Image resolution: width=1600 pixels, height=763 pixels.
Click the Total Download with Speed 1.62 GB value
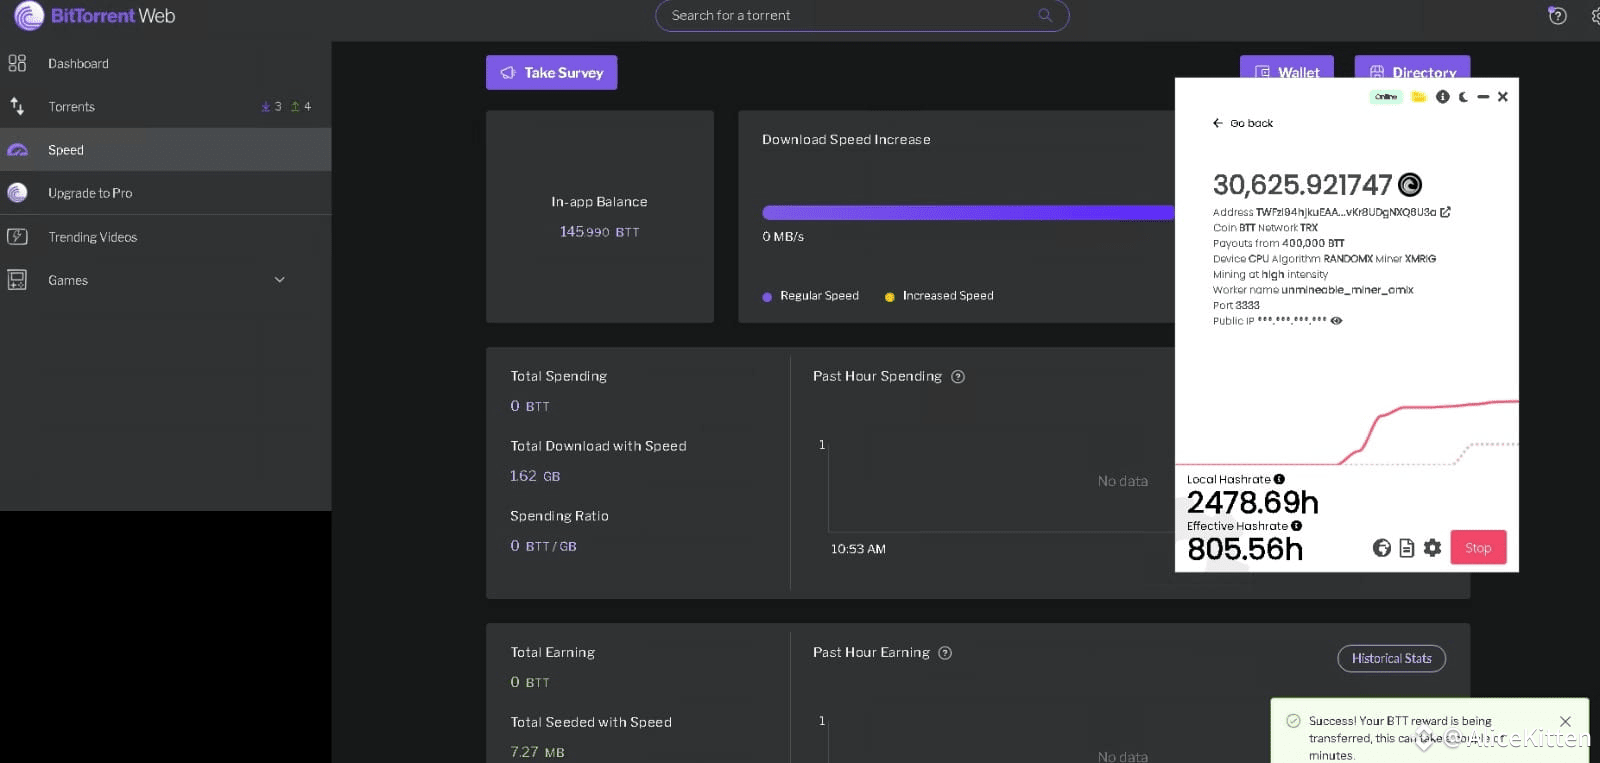(x=535, y=476)
